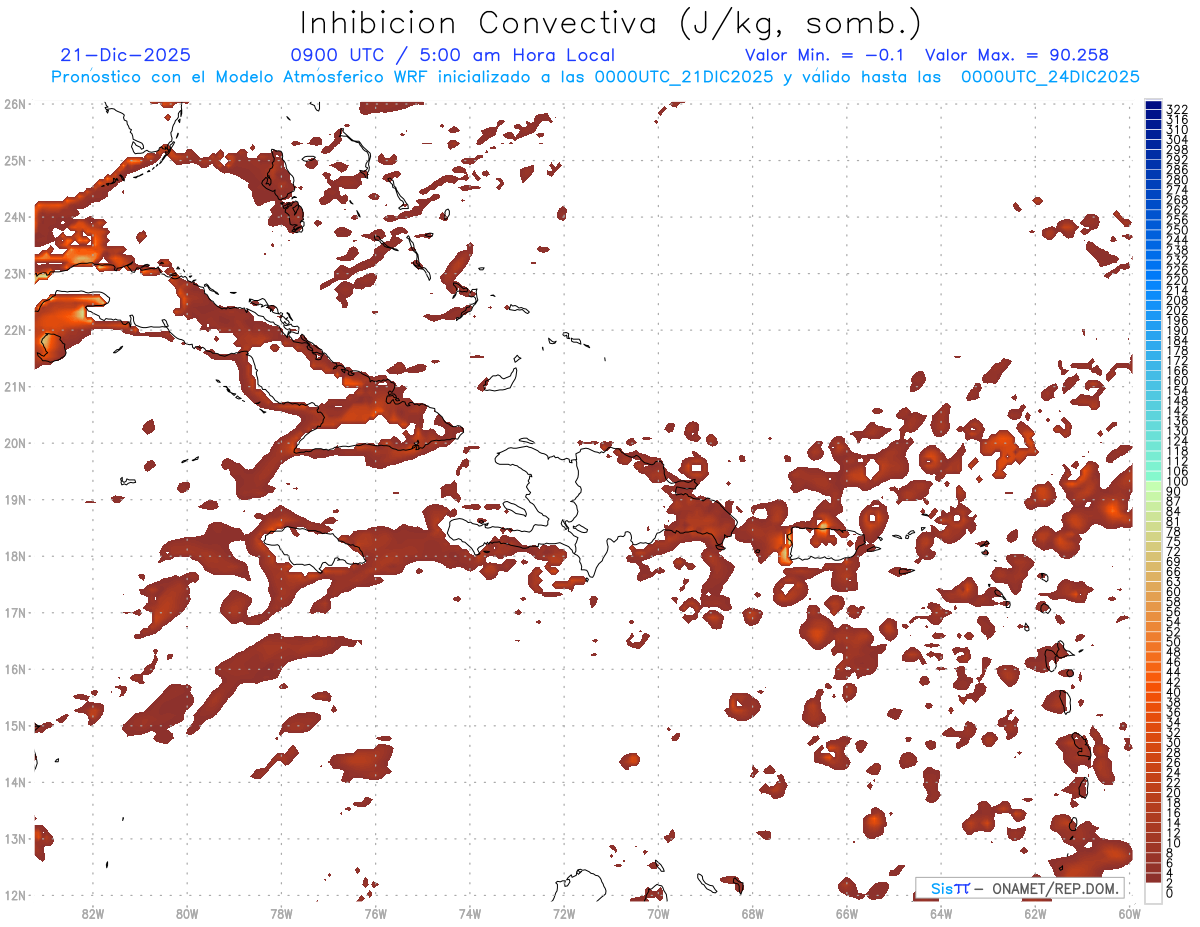Click the longitude label '82W'
This screenshot has height=927, width=1200.
tap(92, 912)
